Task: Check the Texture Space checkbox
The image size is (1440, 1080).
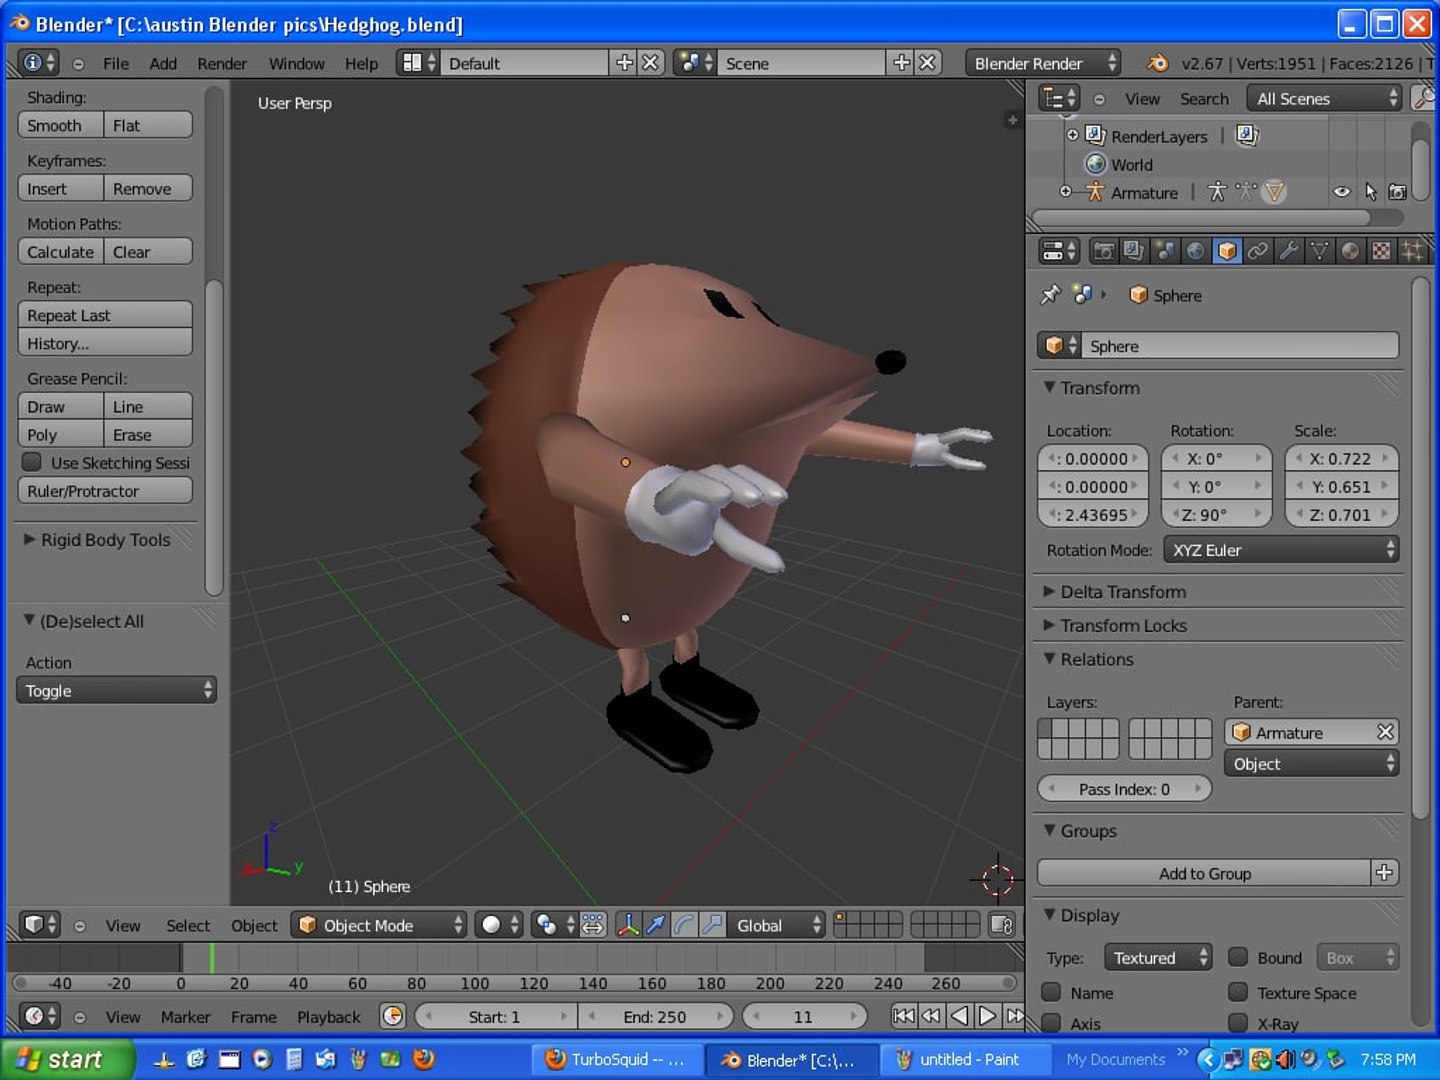Action: click(x=1238, y=992)
